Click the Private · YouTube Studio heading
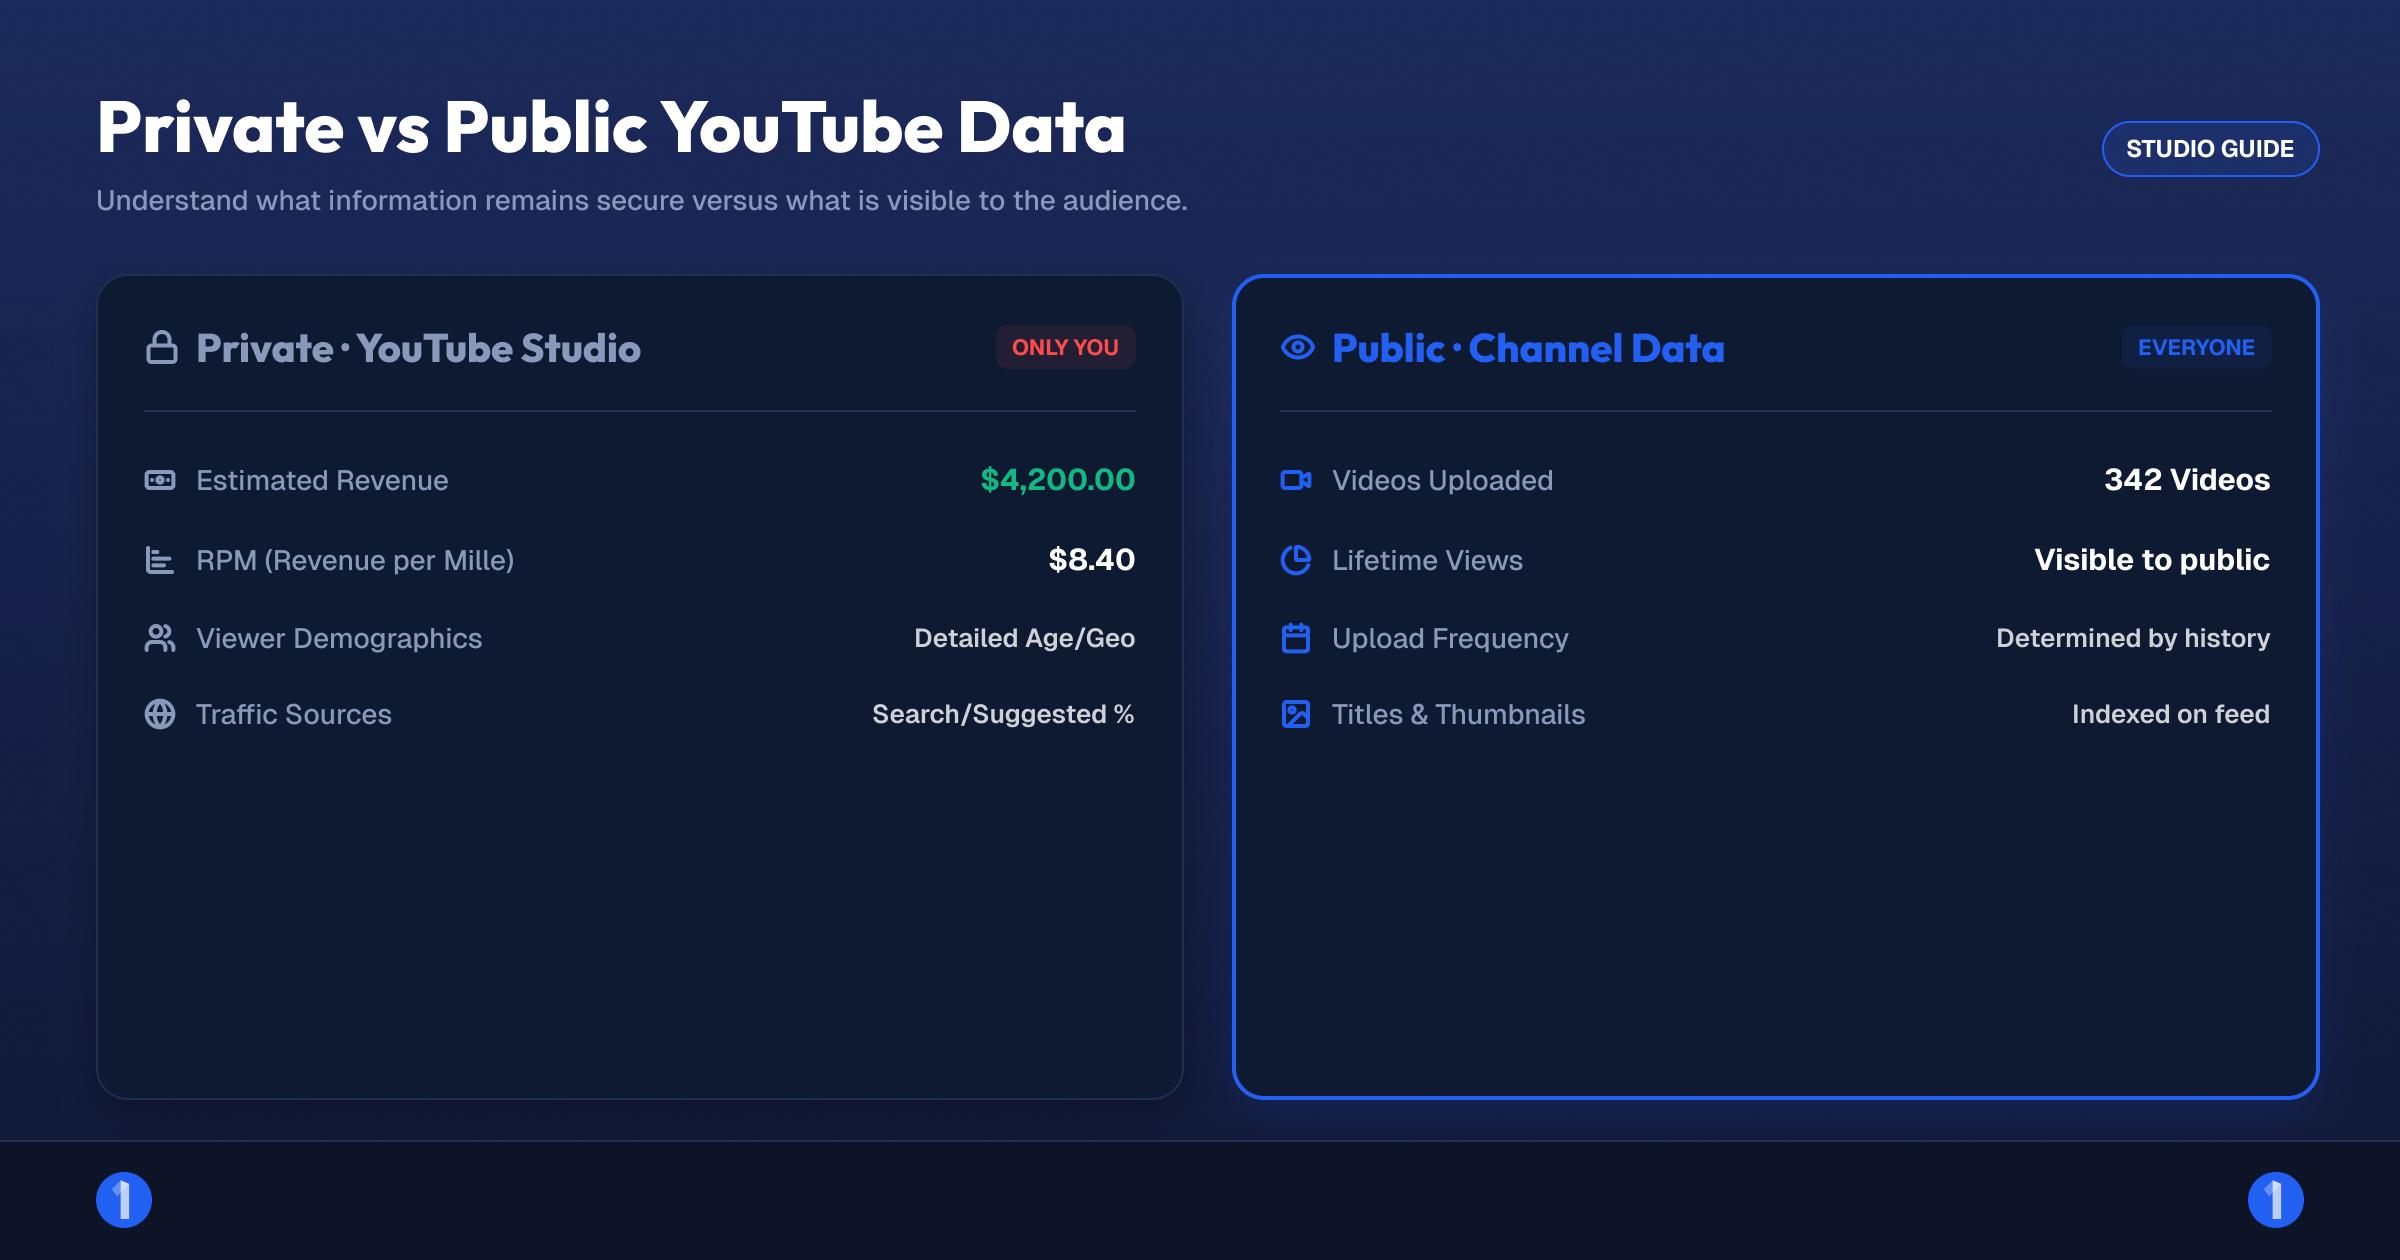Screen dimensions: 2400x1260 [418, 348]
